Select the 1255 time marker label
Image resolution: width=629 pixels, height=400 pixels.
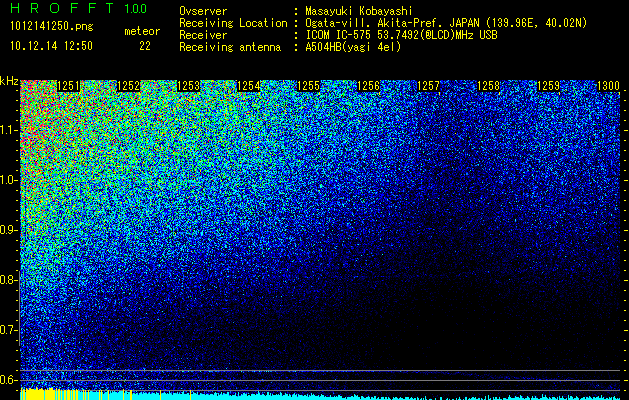[308, 86]
